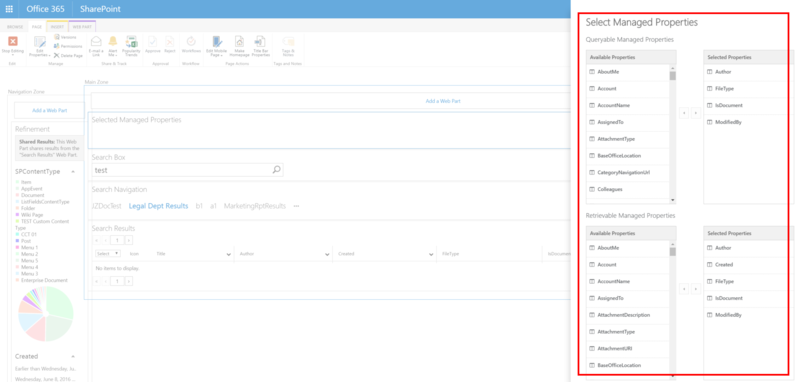Click the Approve ribbon icon
Image resolution: width=800 pixels, height=382 pixels.
tap(153, 42)
